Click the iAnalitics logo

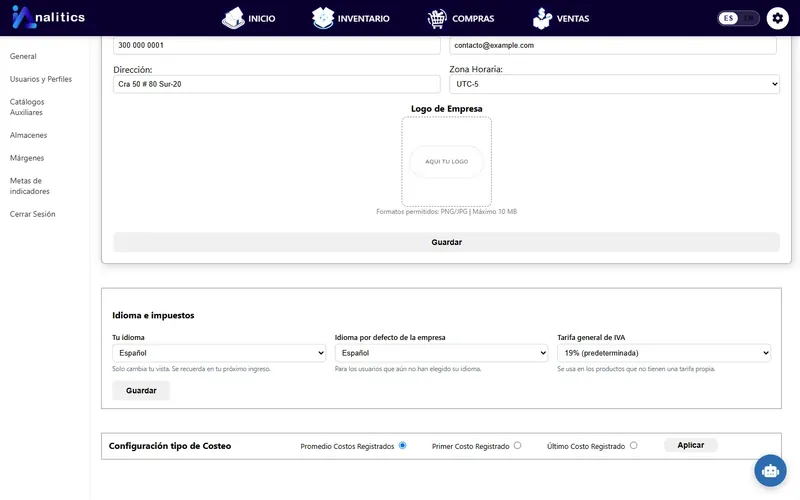(x=48, y=17)
